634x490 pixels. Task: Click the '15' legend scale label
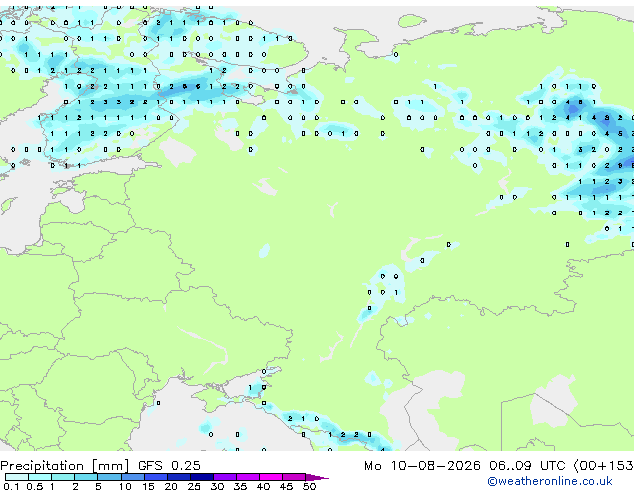click(148, 486)
